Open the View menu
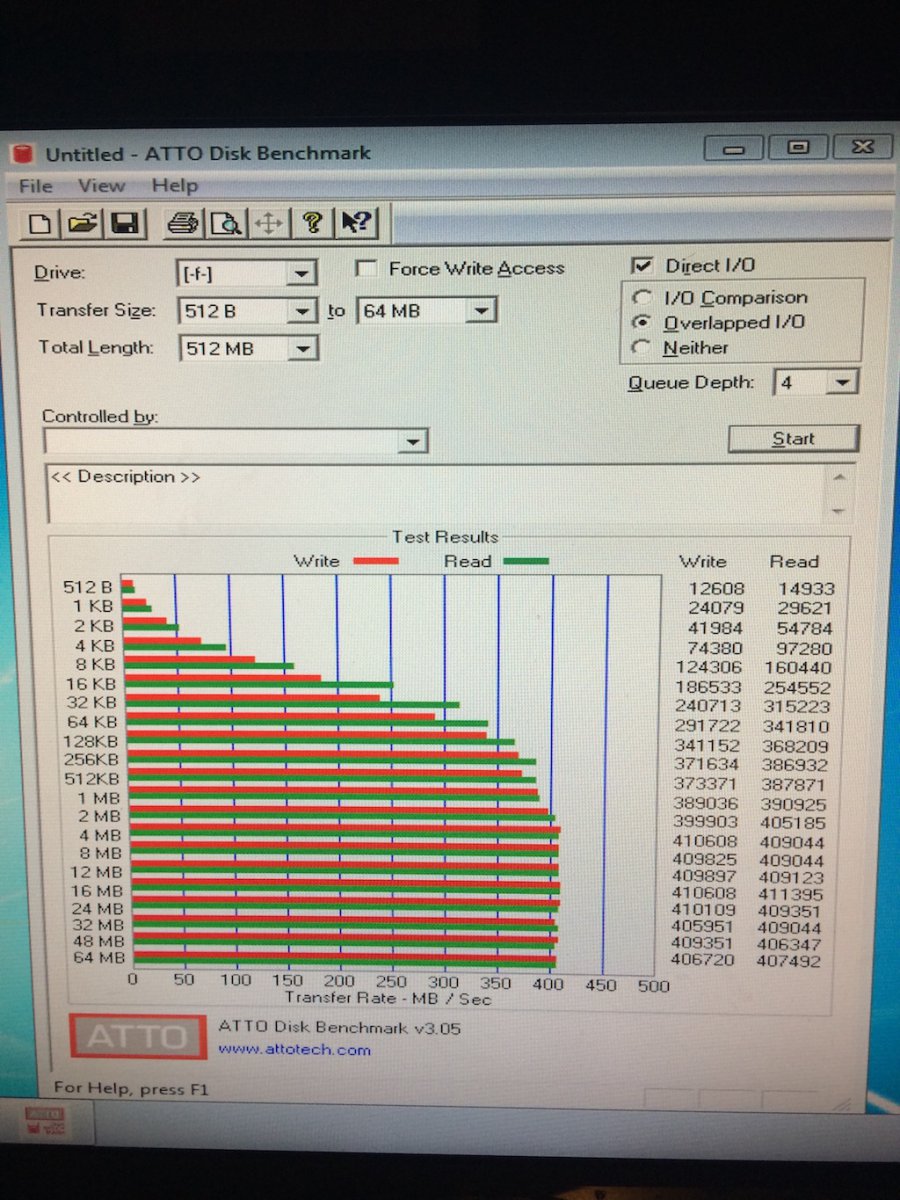Viewport: 900px width, 1200px height. coord(102,186)
